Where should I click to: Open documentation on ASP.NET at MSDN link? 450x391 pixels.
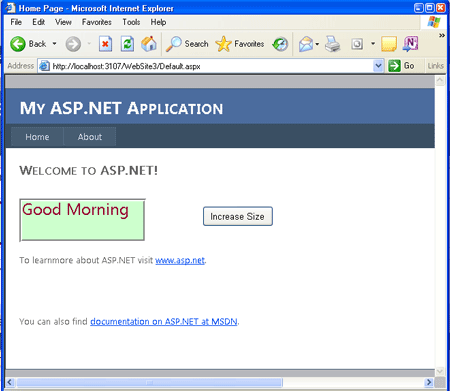pos(164,322)
